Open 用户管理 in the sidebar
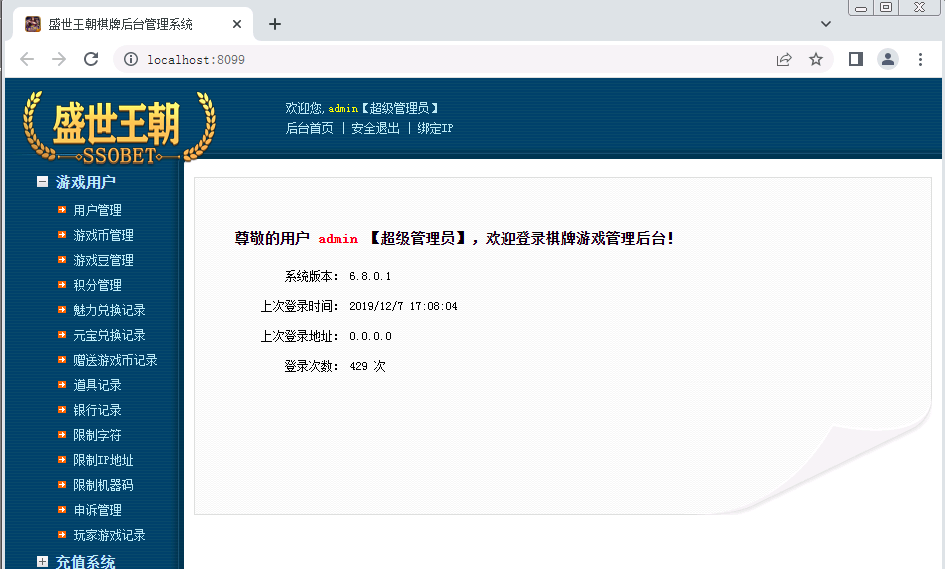Image resolution: width=945 pixels, height=569 pixels. [97, 210]
